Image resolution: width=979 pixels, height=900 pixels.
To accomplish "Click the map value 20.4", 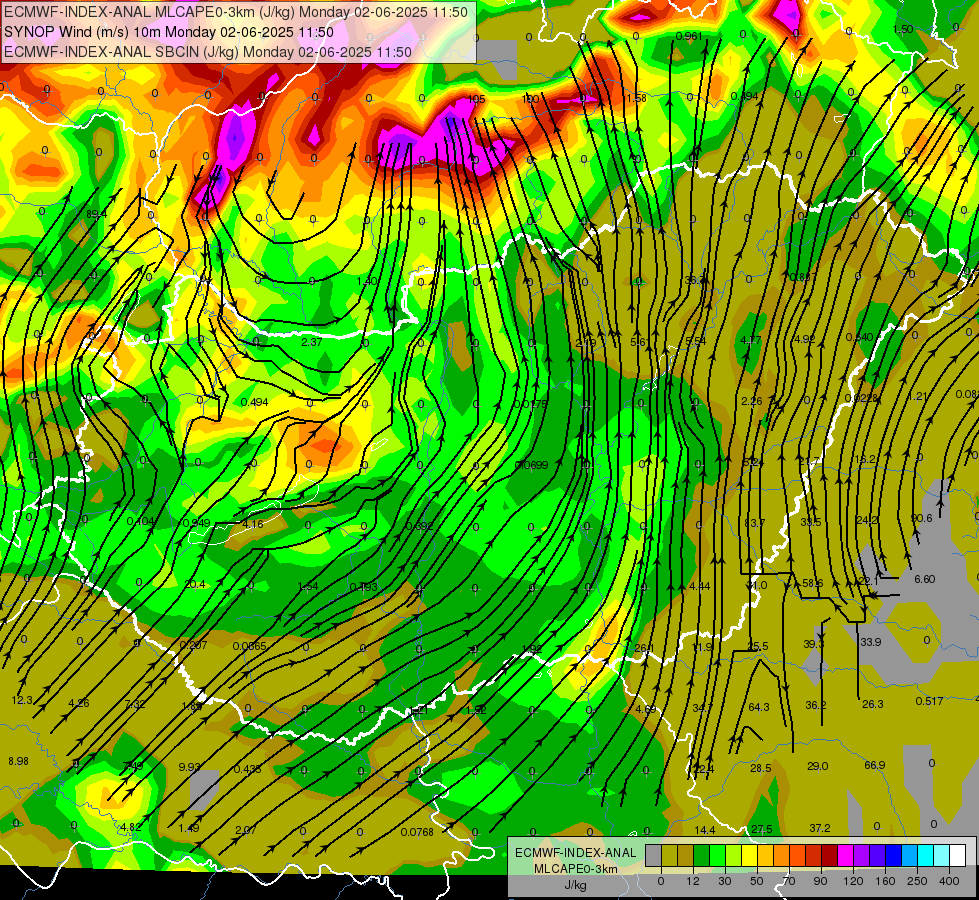I will coord(195,584).
